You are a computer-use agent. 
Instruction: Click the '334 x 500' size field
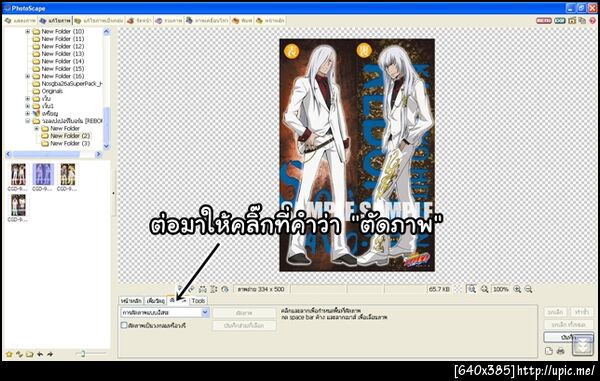[261, 289]
